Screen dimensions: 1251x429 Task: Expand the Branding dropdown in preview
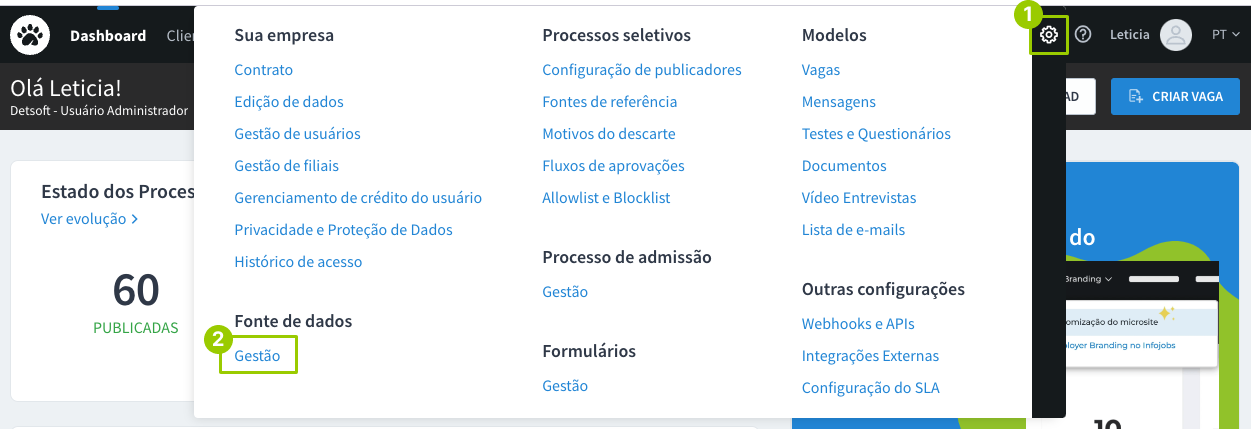point(1088,279)
